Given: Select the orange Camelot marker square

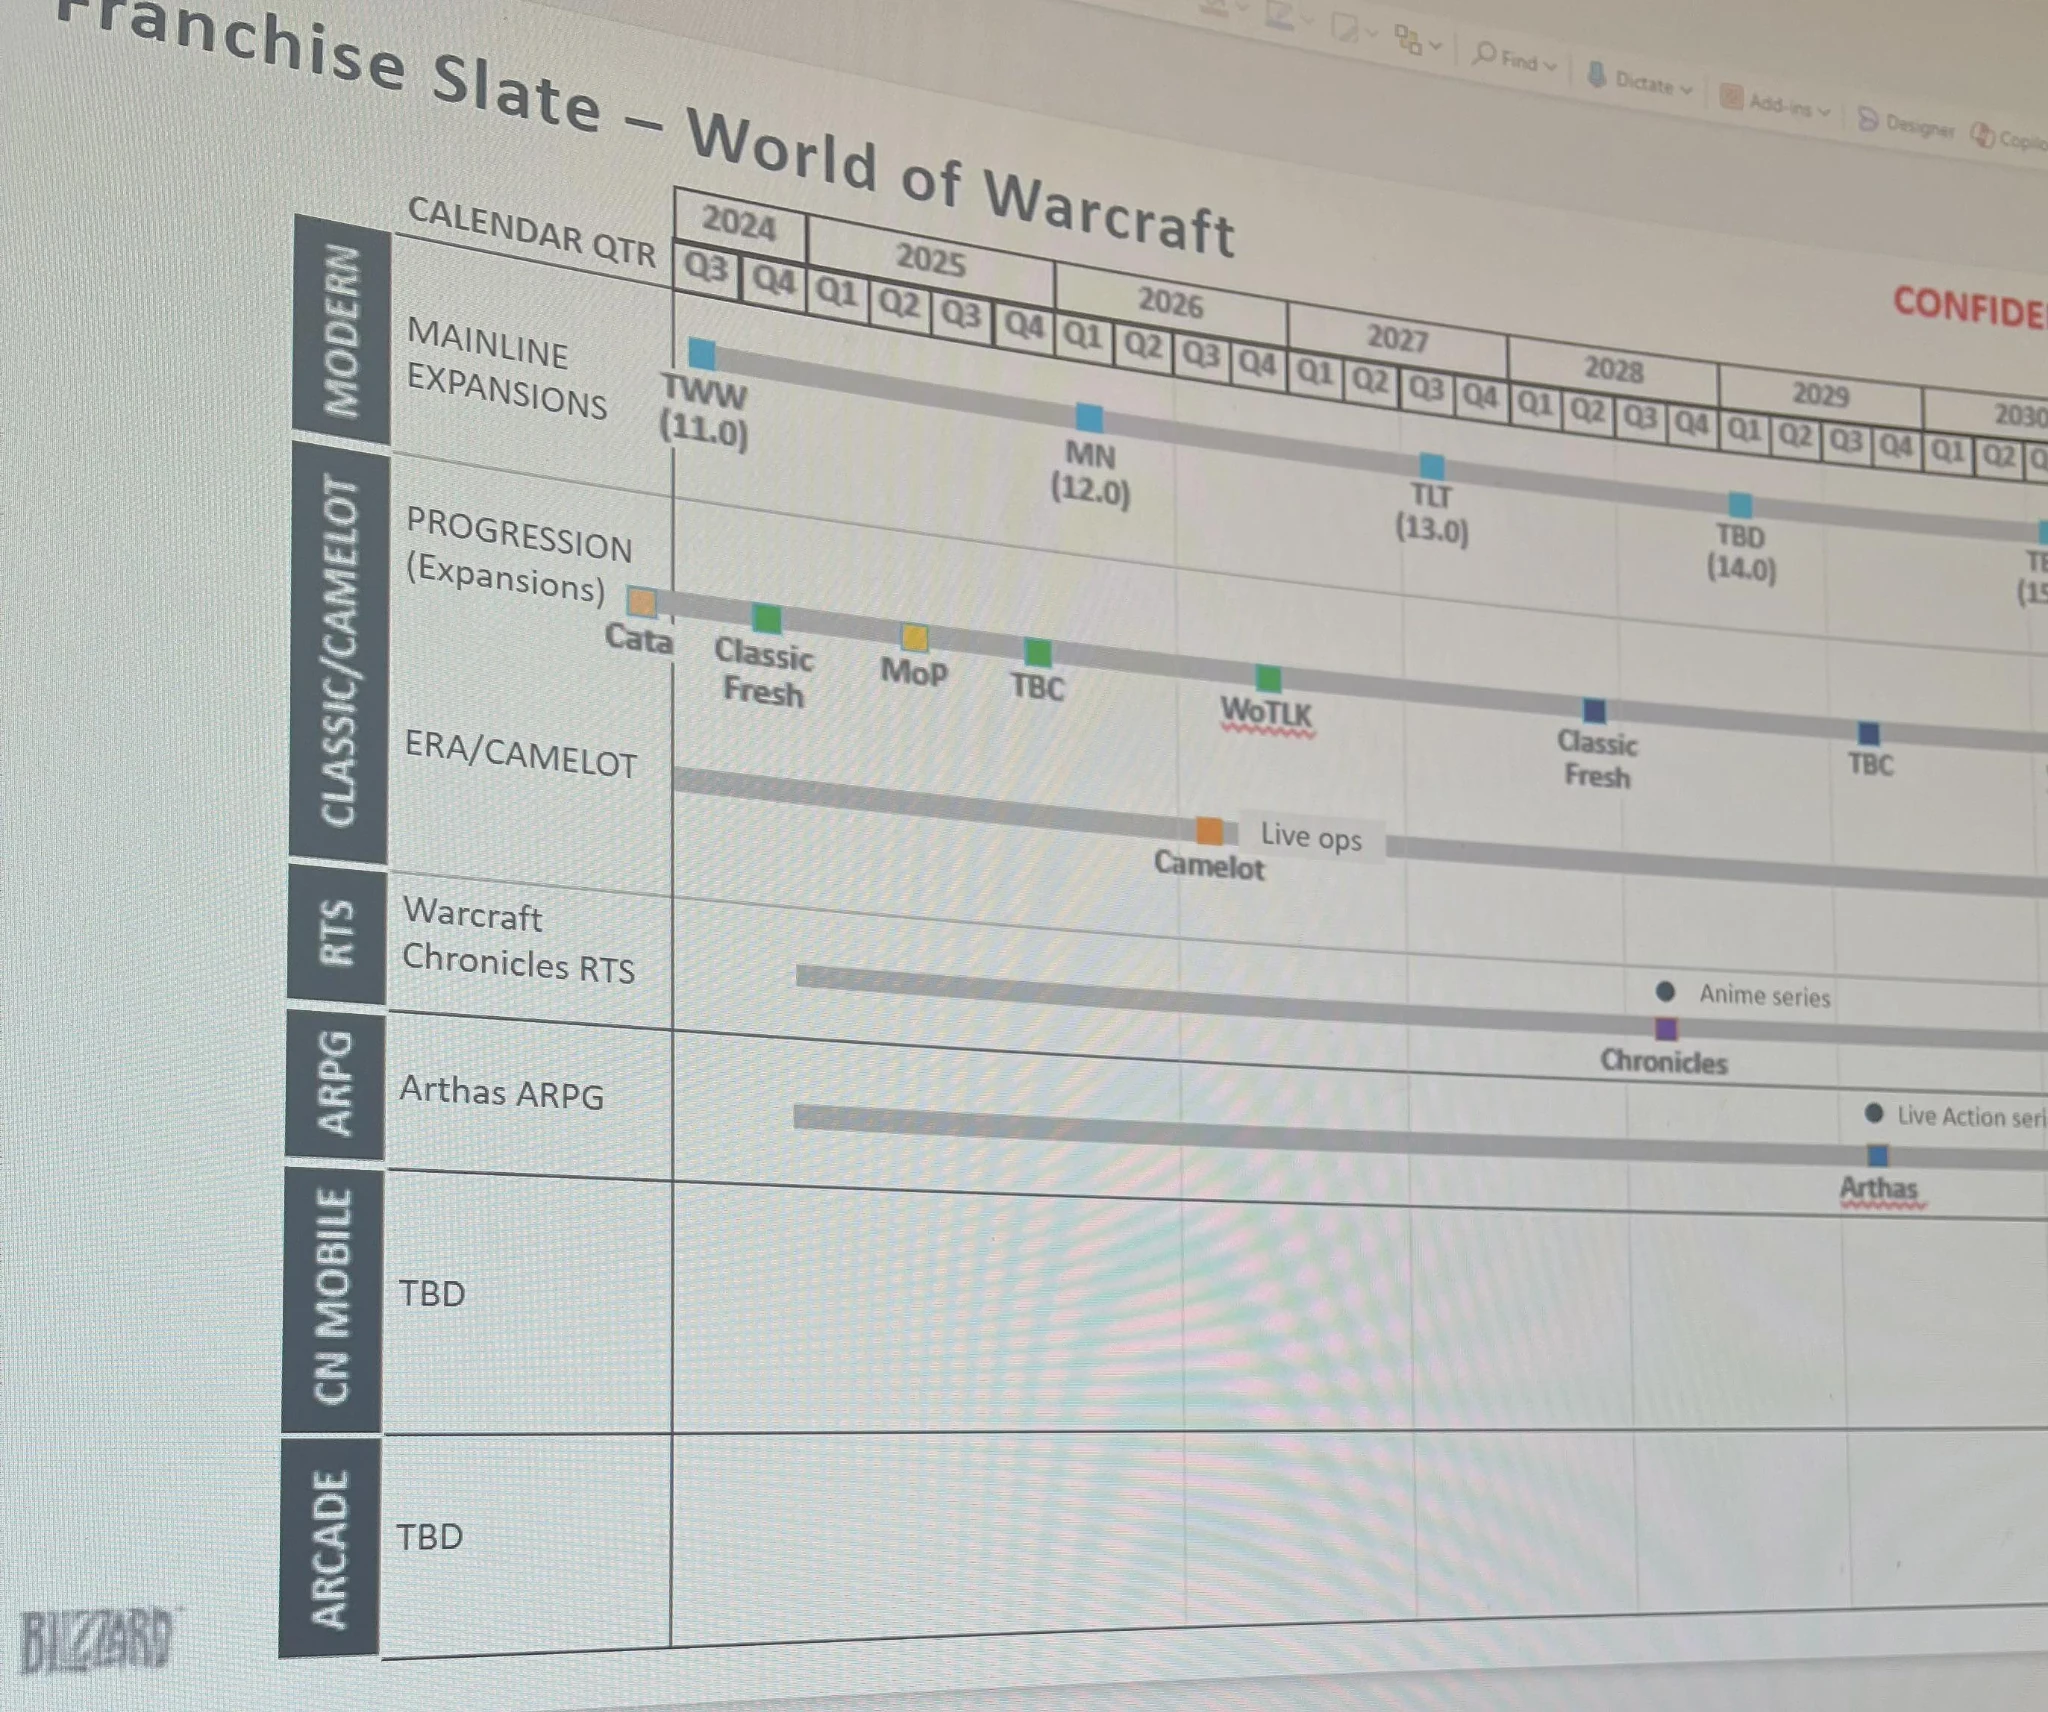Looking at the screenshot, I should (x=1209, y=830).
